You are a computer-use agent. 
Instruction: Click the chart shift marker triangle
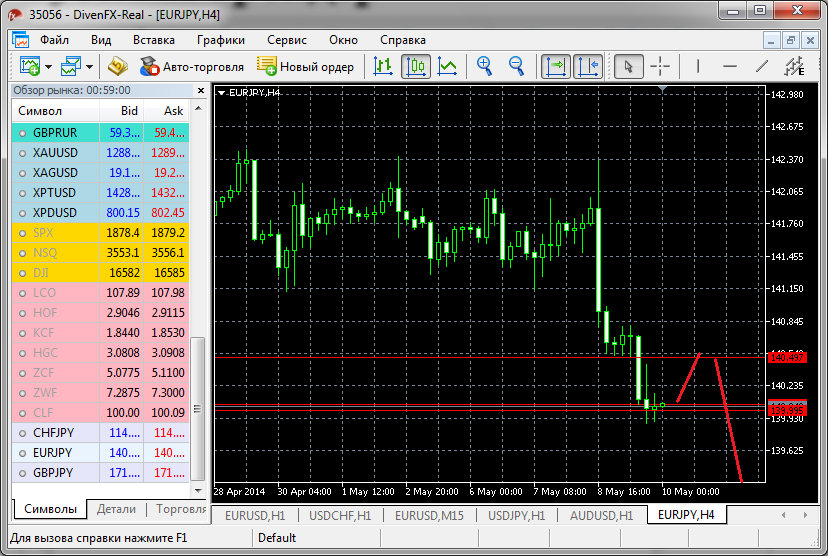pyautogui.click(x=662, y=89)
